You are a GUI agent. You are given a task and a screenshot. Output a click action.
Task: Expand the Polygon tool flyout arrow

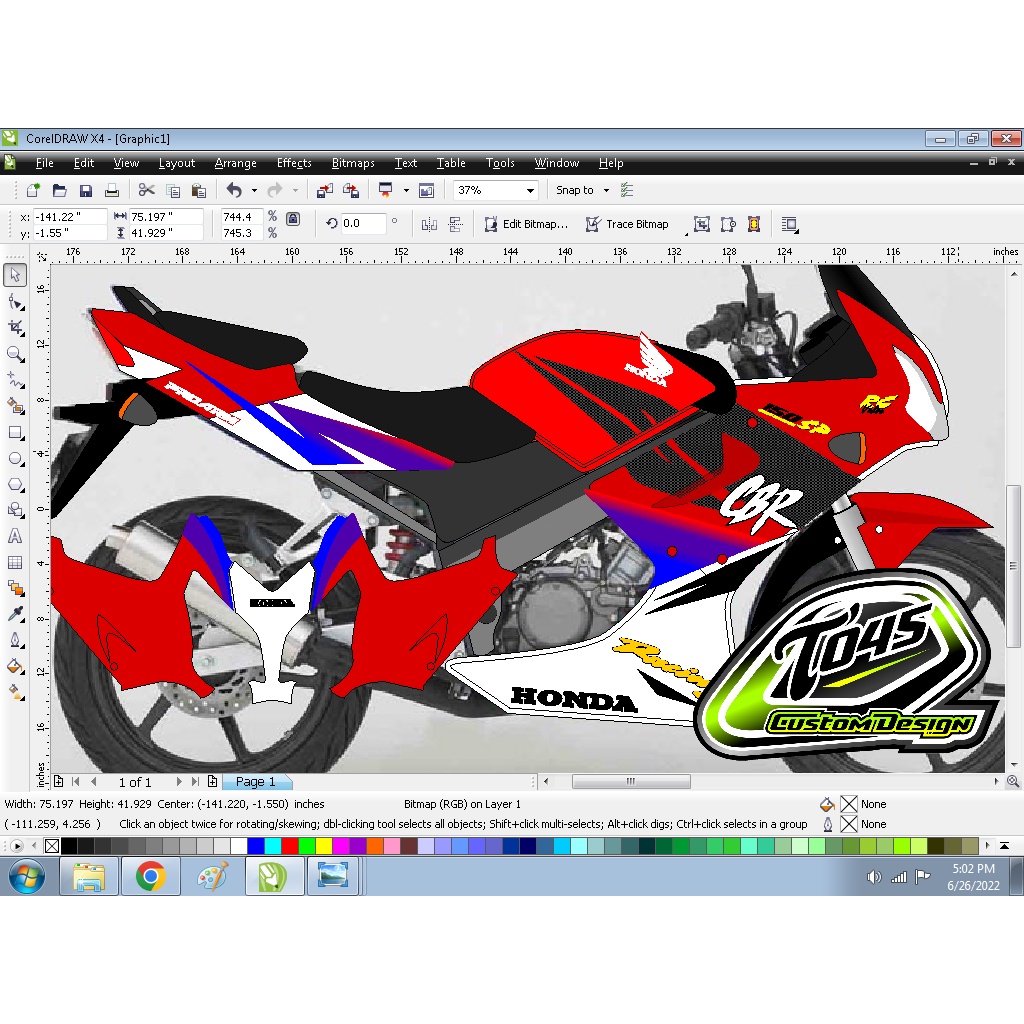[24, 491]
